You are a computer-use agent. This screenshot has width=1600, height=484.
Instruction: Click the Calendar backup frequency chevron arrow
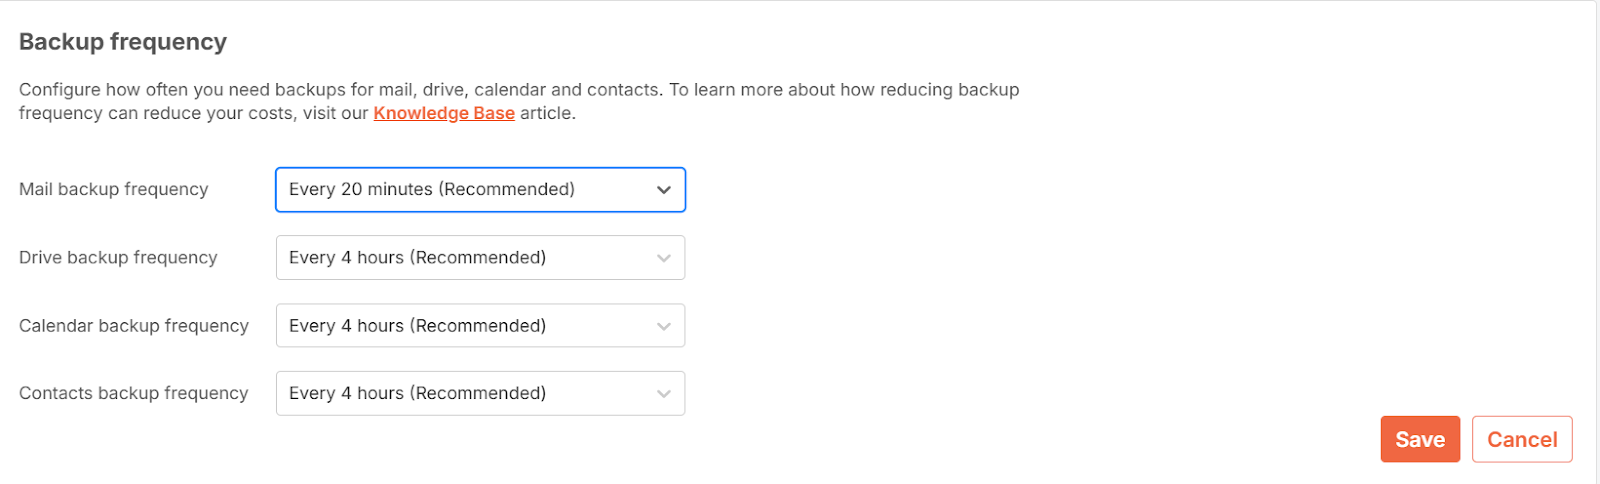pyautogui.click(x=663, y=326)
